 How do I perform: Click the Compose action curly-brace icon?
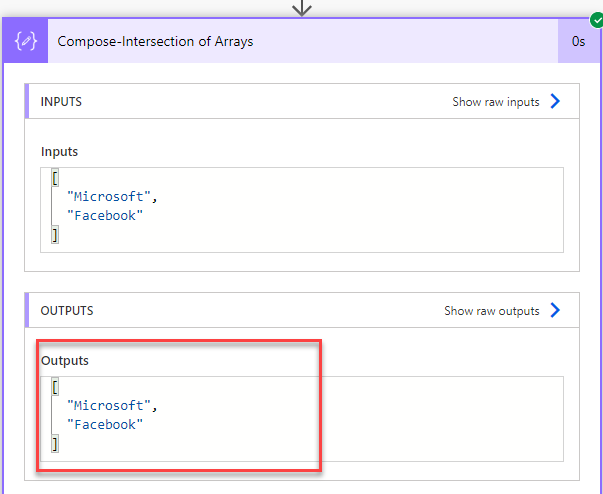pyautogui.click(x=26, y=41)
